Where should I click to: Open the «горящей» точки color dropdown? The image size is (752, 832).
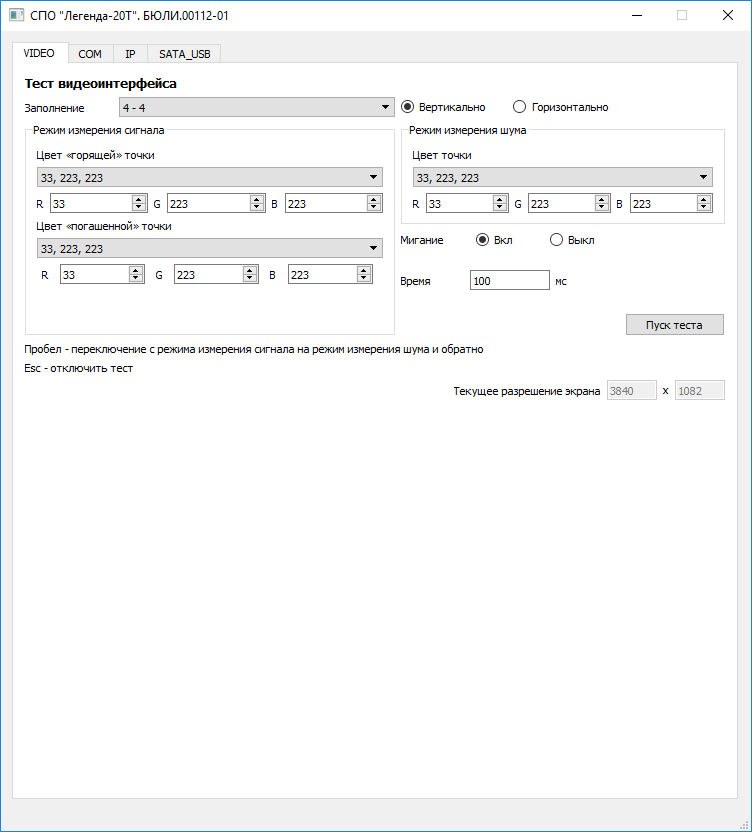click(x=209, y=178)
